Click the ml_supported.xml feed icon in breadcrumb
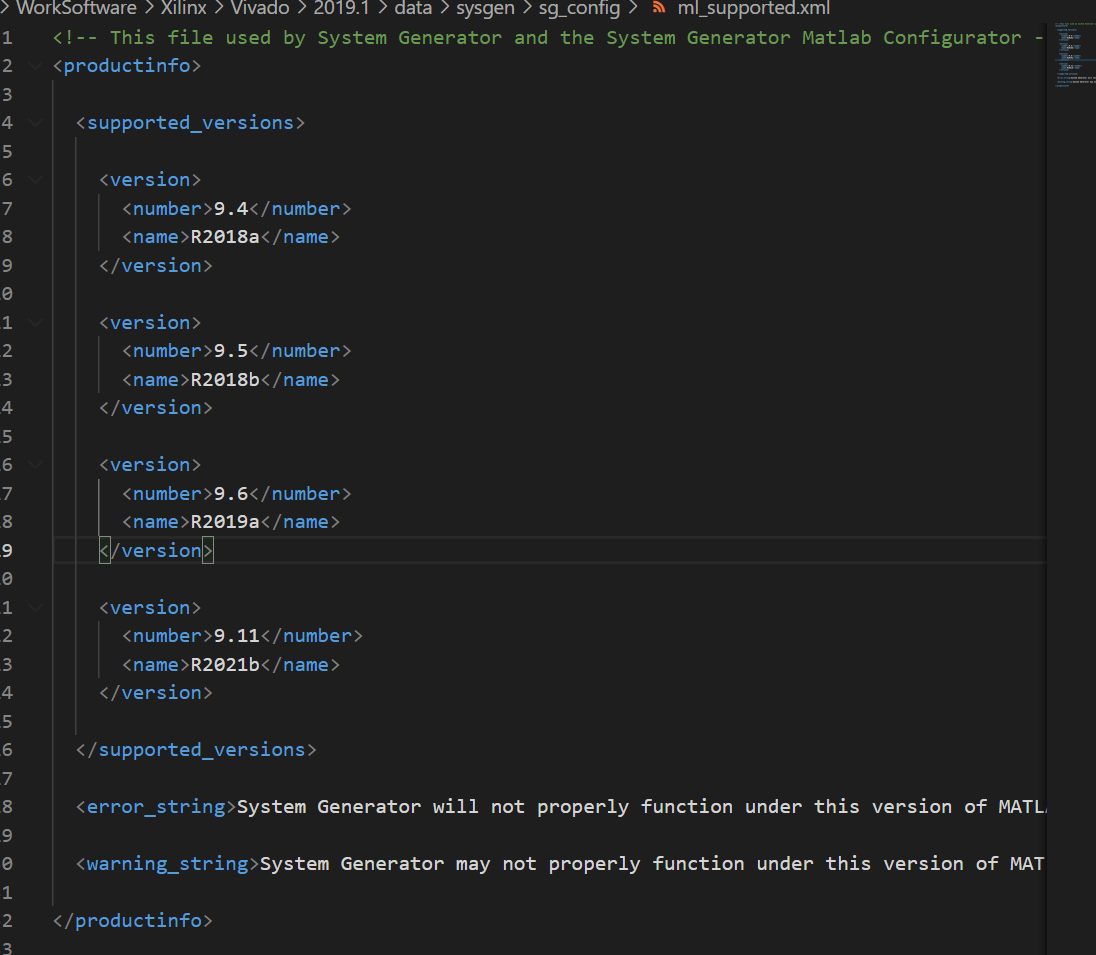Screen dimensions: 1096x955 point(659,9)
